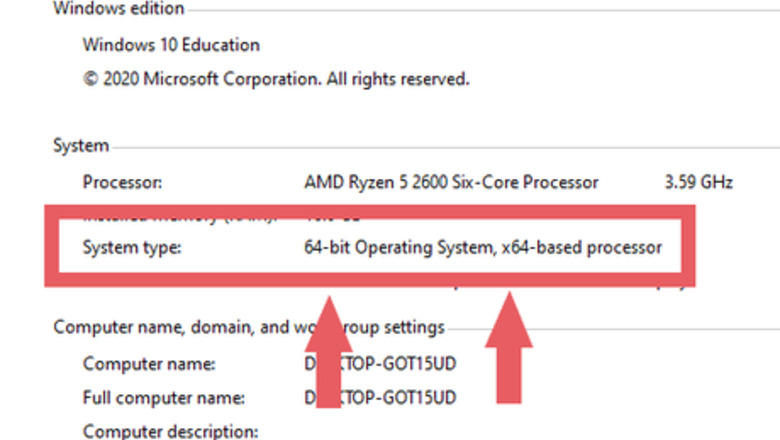Click the x64-based processor text
780x440 pixels.
click(x=581, y=247)
